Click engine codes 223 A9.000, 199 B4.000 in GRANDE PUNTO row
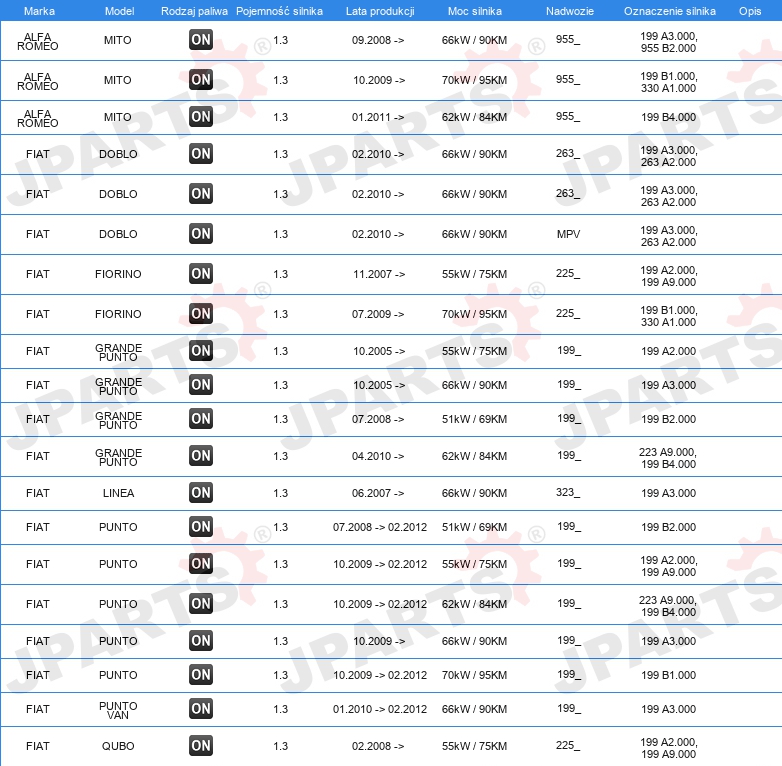Image resolution: width=782 pixels, height=766 pixels. [668, 458]
